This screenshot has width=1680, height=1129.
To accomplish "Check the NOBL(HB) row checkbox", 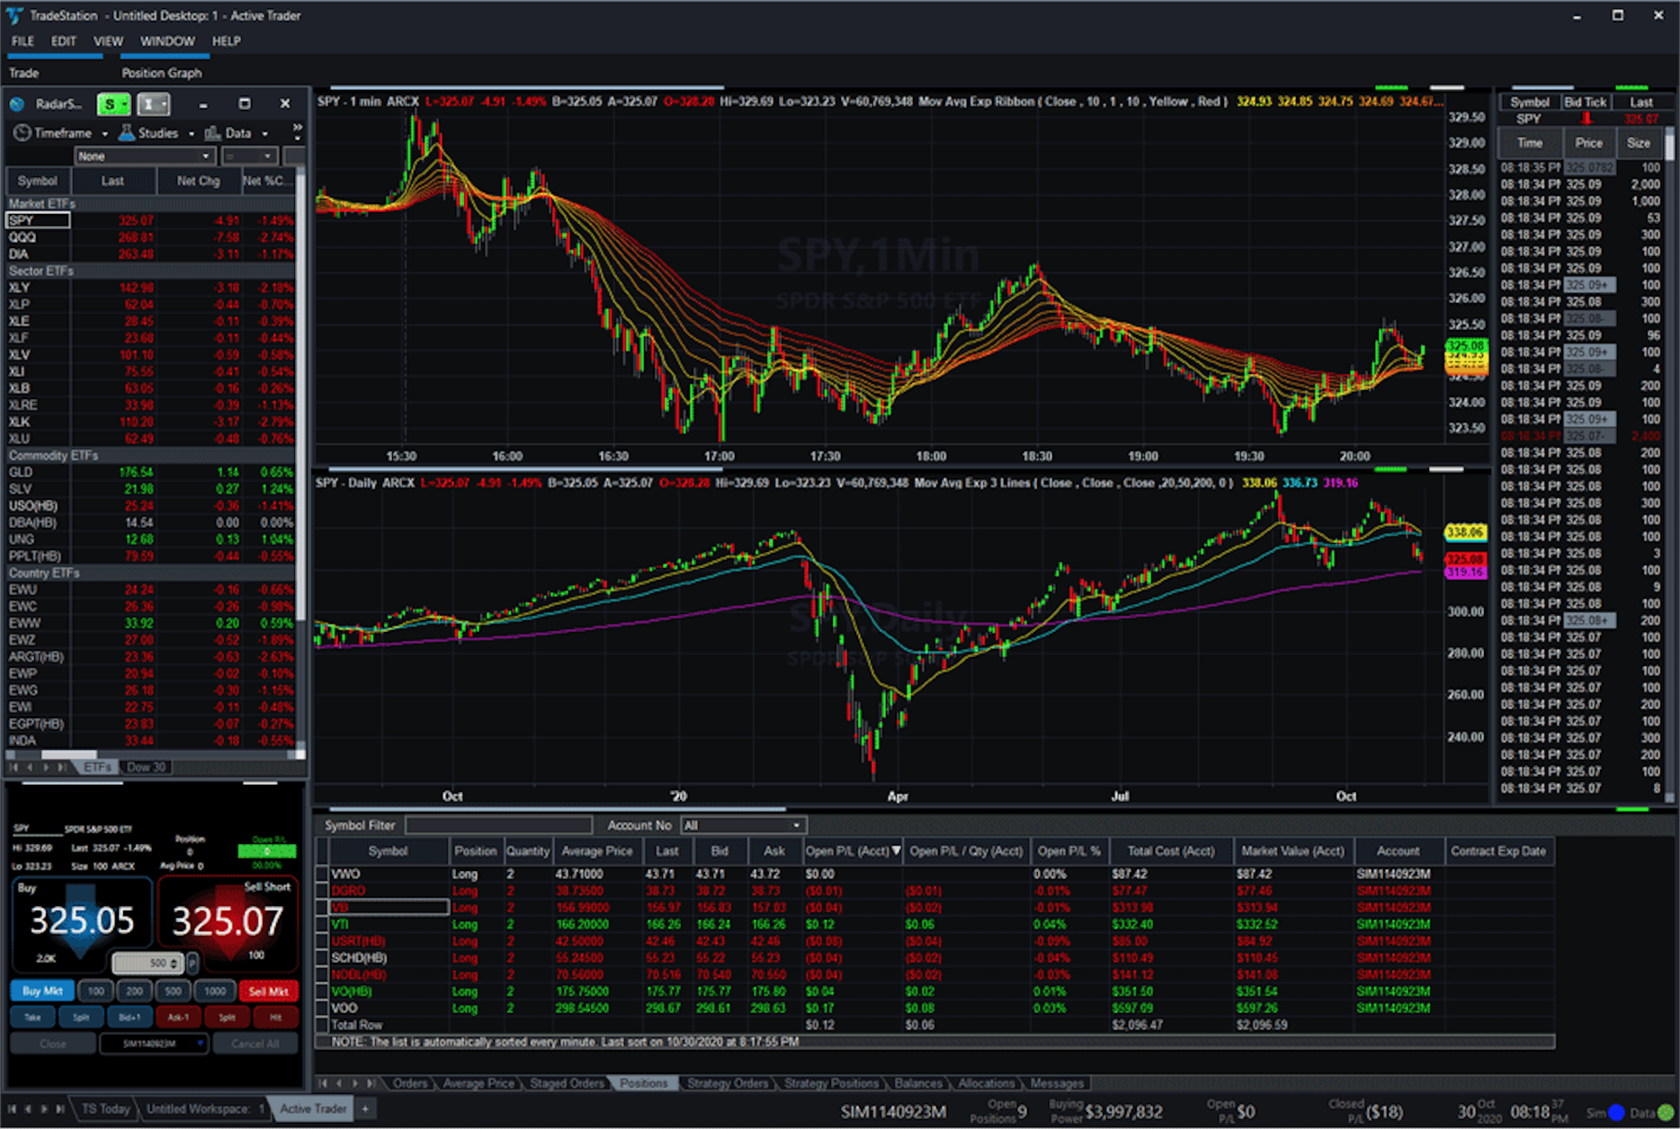I will 322,974.
